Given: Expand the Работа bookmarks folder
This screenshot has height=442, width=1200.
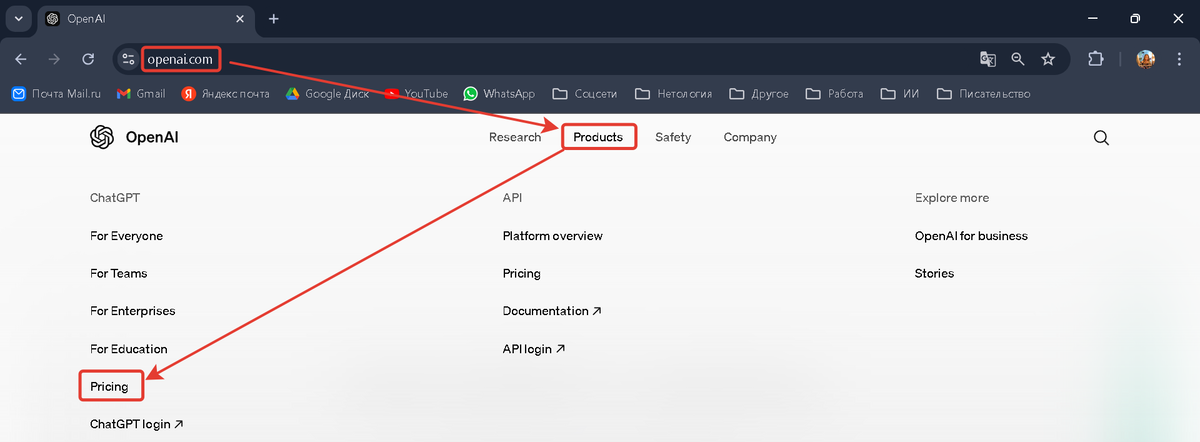Looking at the screenshot, I should tap(835, 94).
